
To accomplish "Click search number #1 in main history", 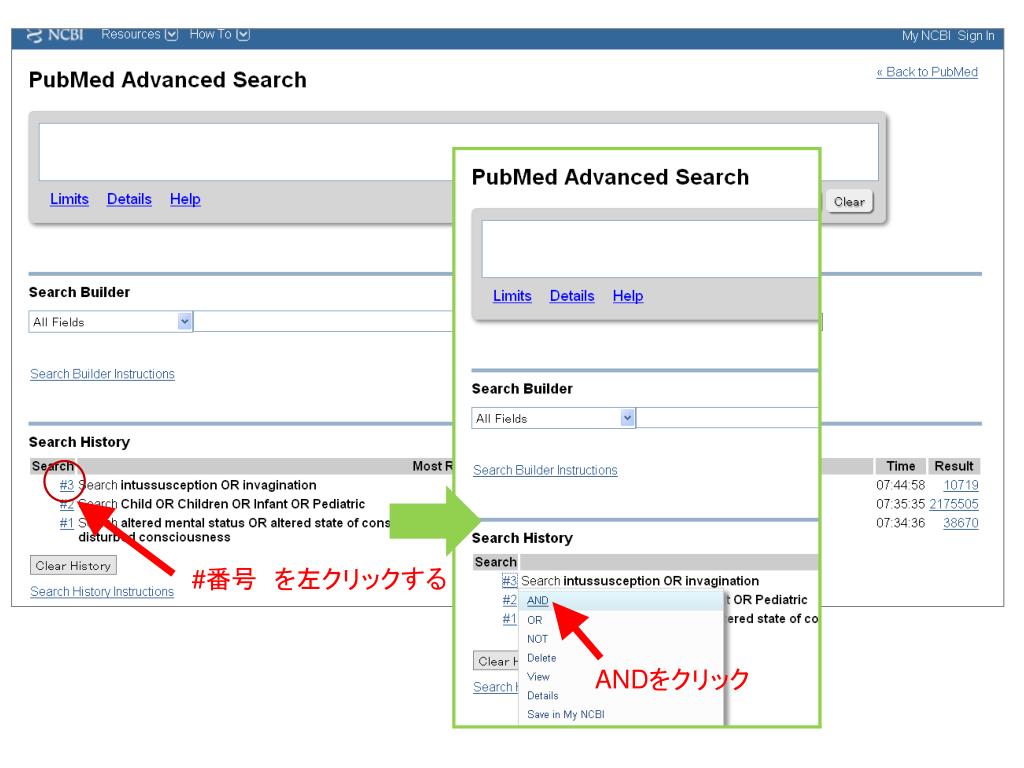I will 67,523.
